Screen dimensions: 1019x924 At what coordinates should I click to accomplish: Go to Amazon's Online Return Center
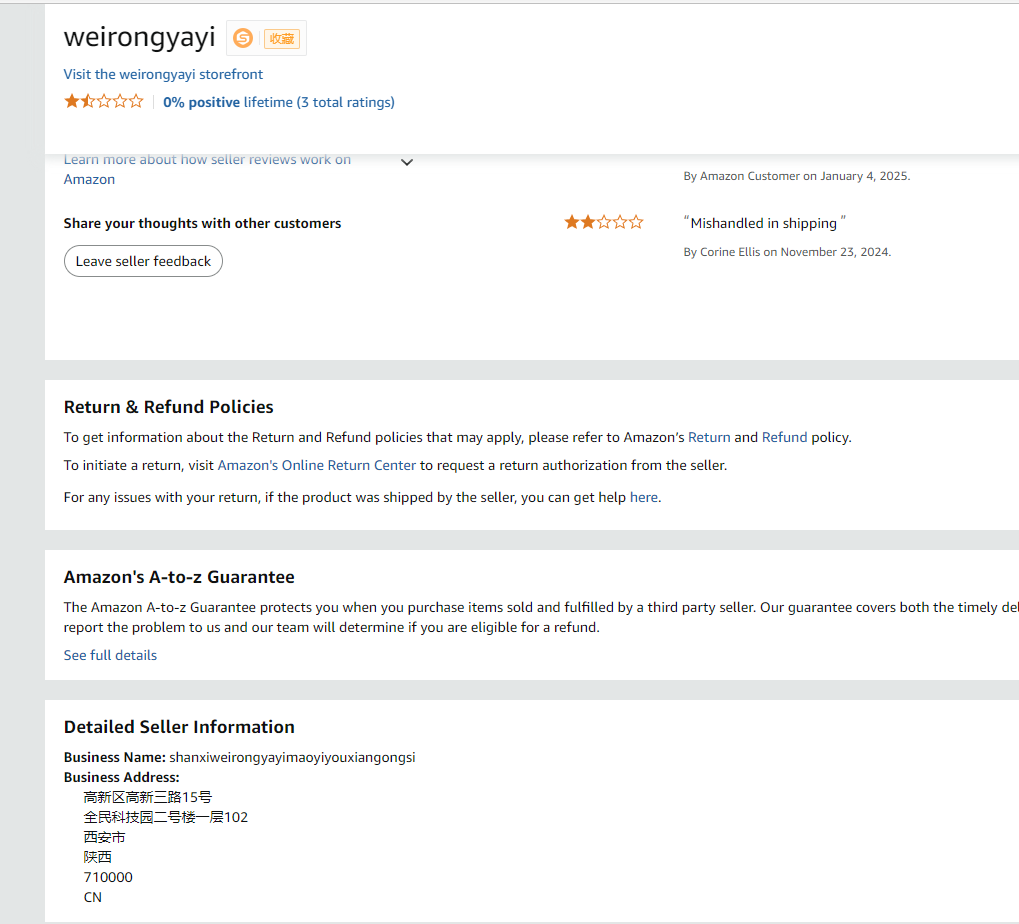[316, 465]
